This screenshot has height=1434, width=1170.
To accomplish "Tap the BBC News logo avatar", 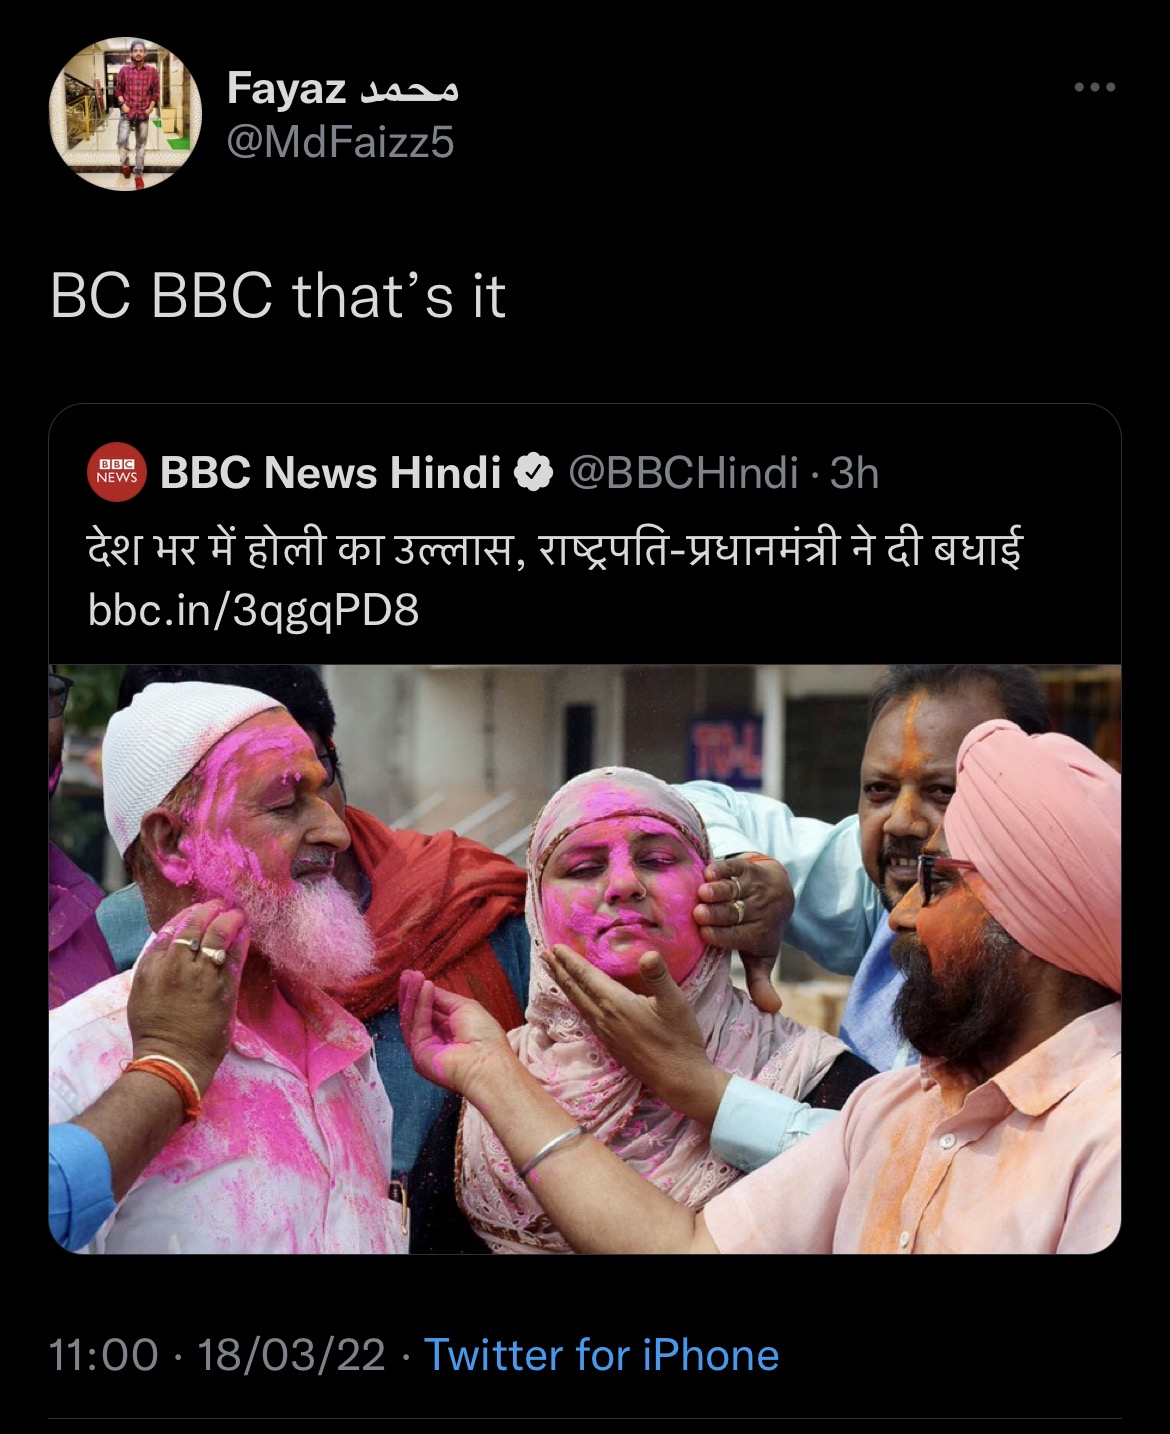I will [117, 473].
